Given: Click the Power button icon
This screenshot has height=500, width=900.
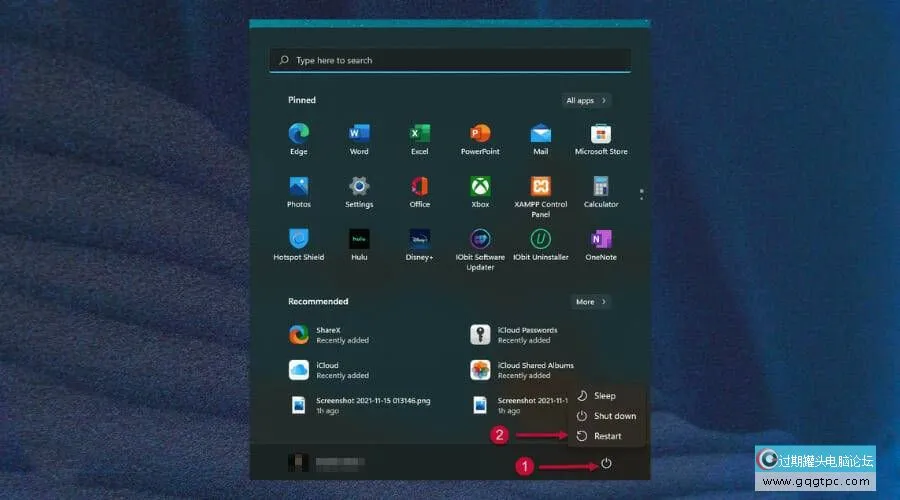Looking at the screenshot, I should 606,464.
